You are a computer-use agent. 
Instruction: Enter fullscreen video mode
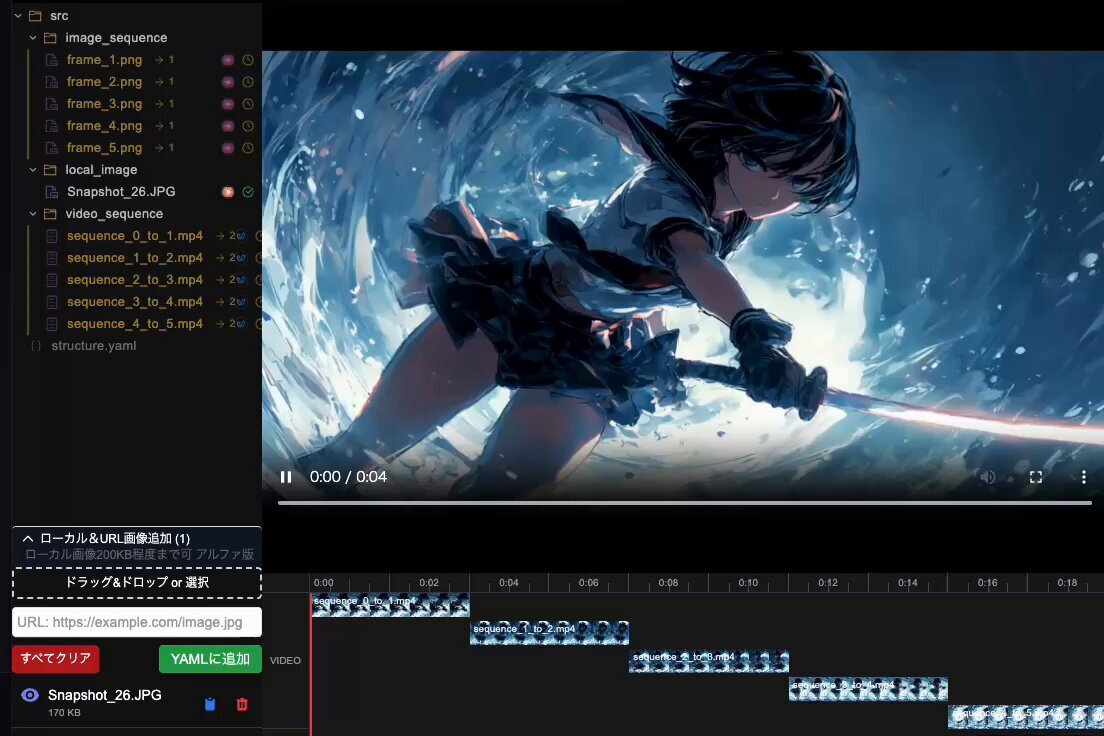tap(1036, 477)
